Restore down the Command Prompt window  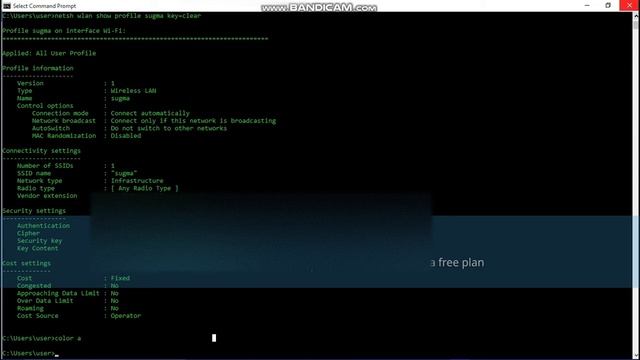pyautogui.click(x=608, y=5)
